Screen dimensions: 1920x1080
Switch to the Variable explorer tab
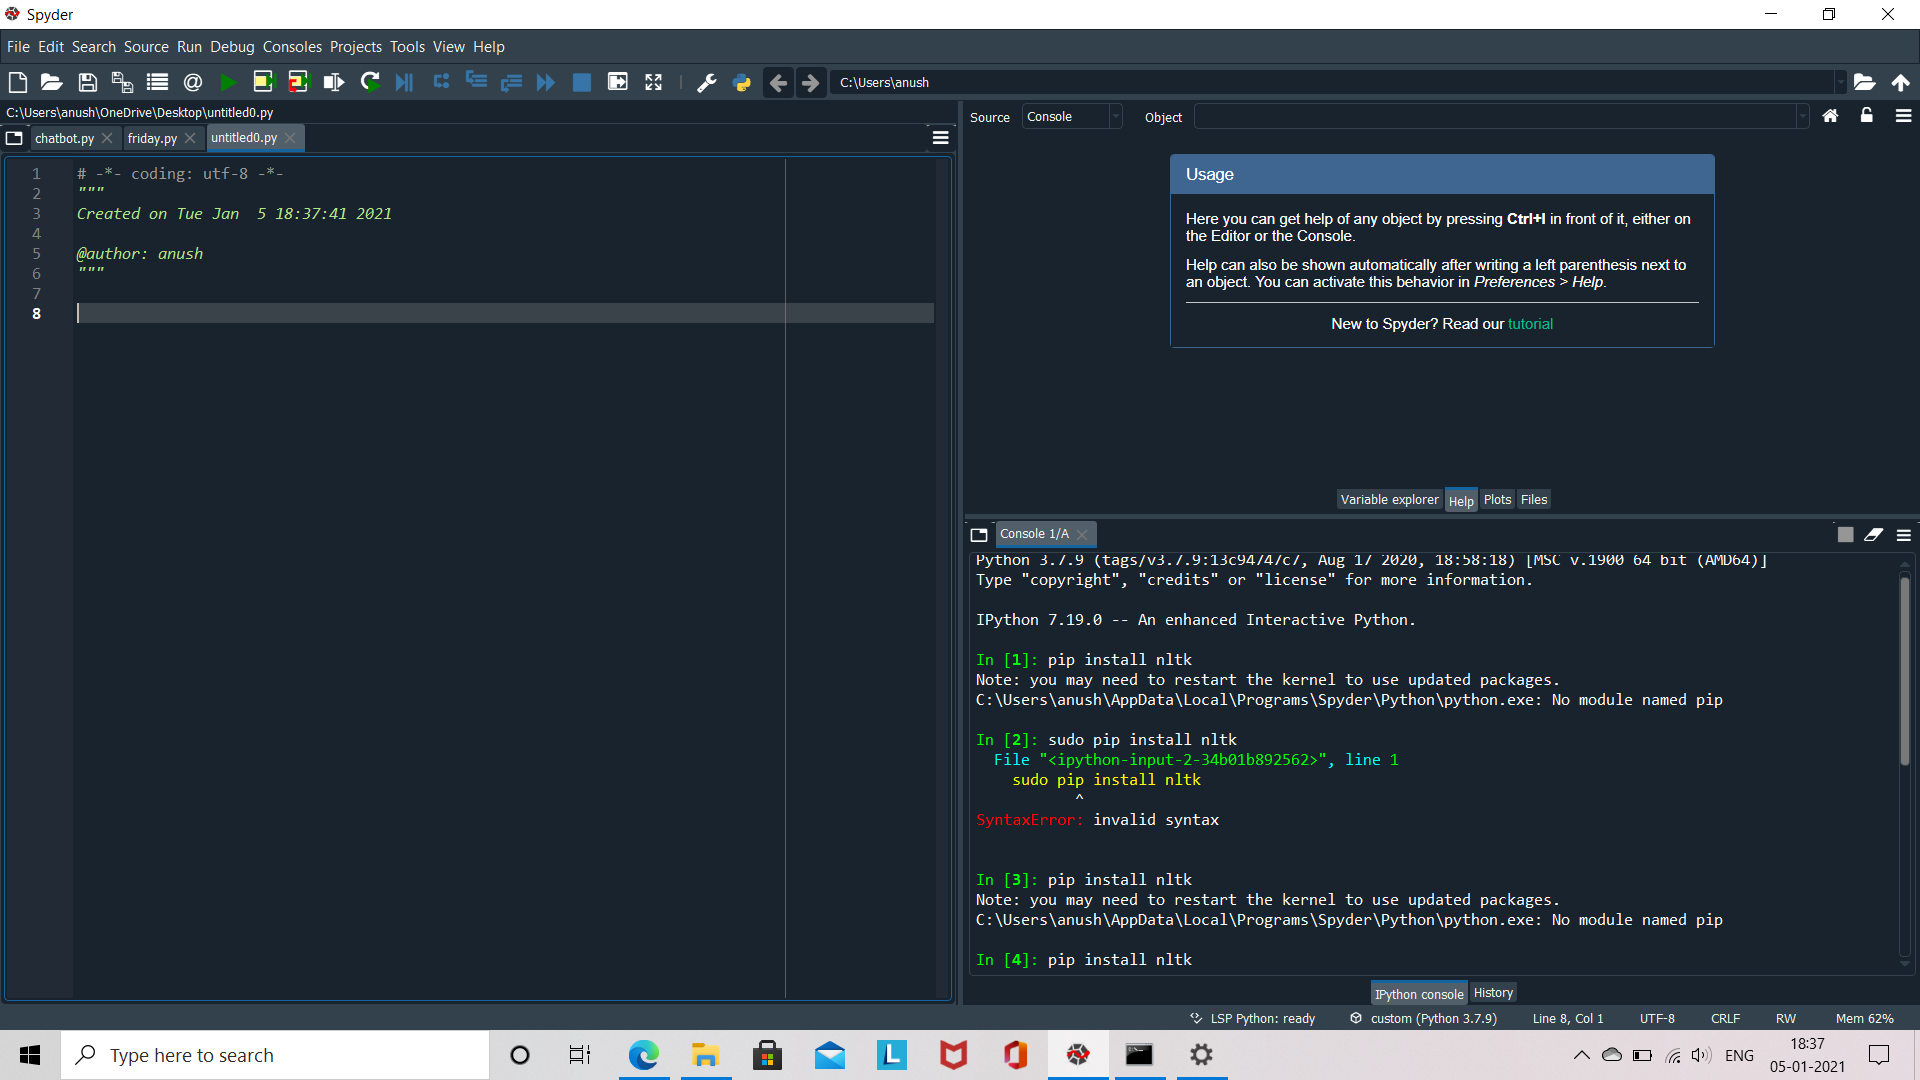(x=1389, y=500)
